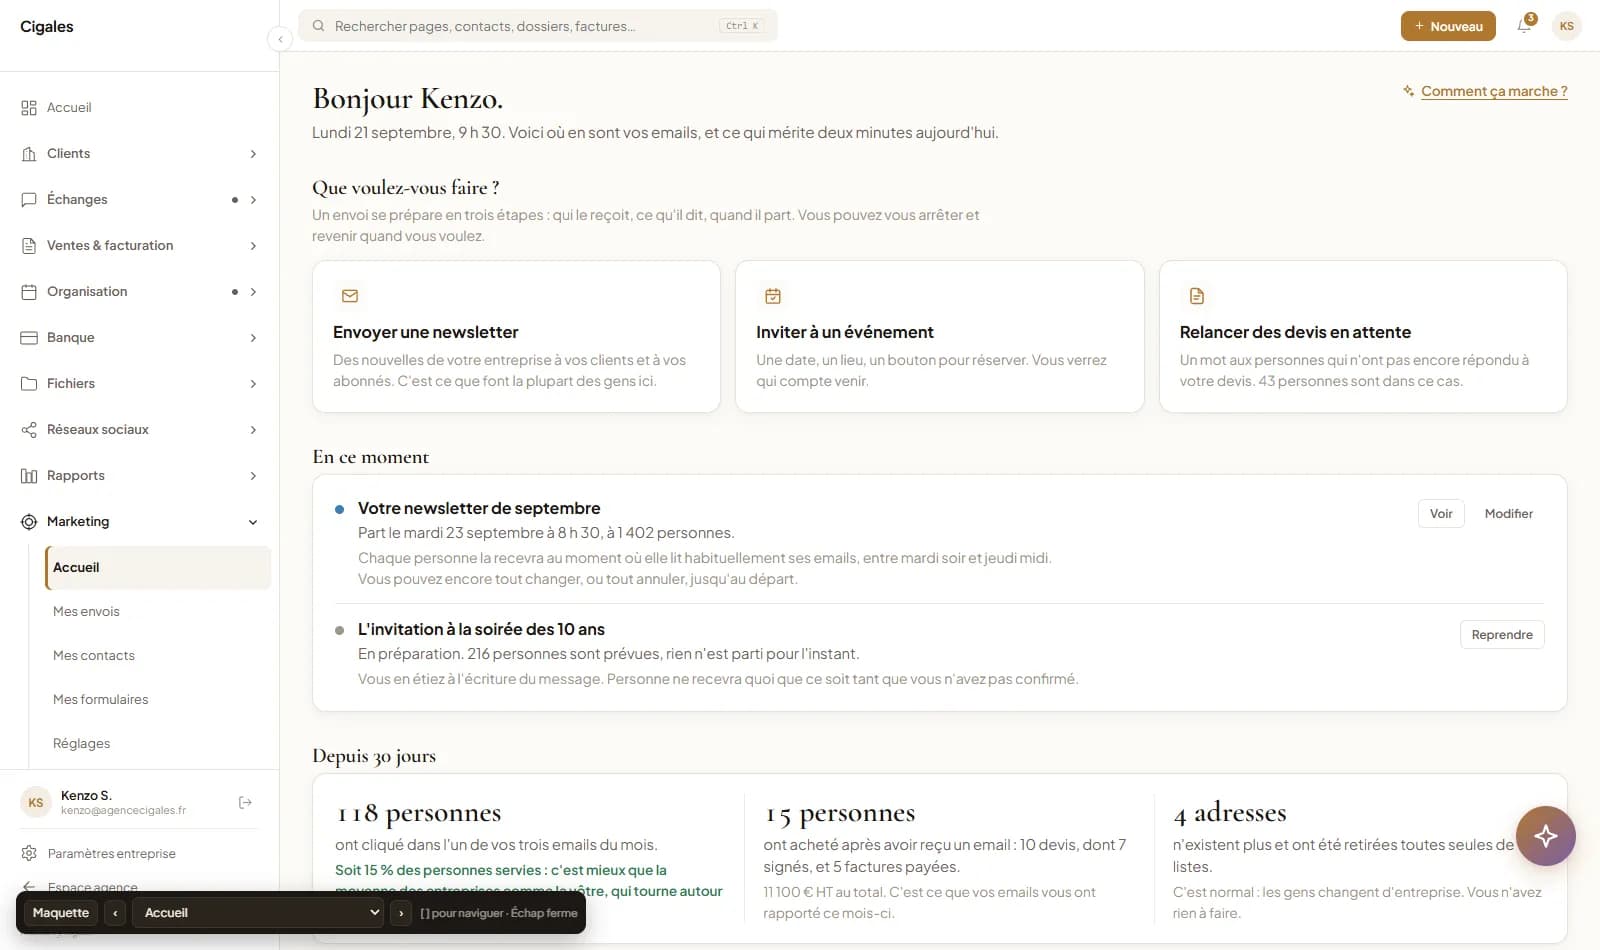
Task: Go to previous page in Maquette bar
Action: tap(116, 913)
